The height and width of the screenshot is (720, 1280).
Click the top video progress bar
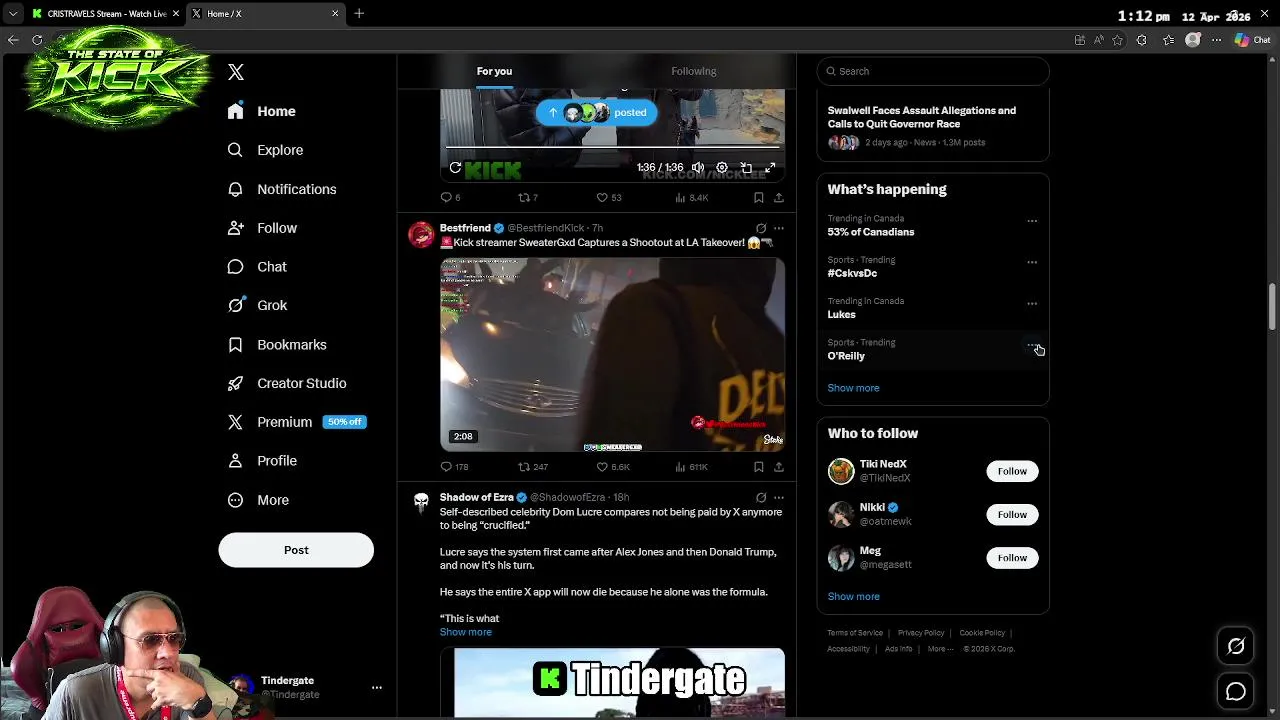[612, 147]
